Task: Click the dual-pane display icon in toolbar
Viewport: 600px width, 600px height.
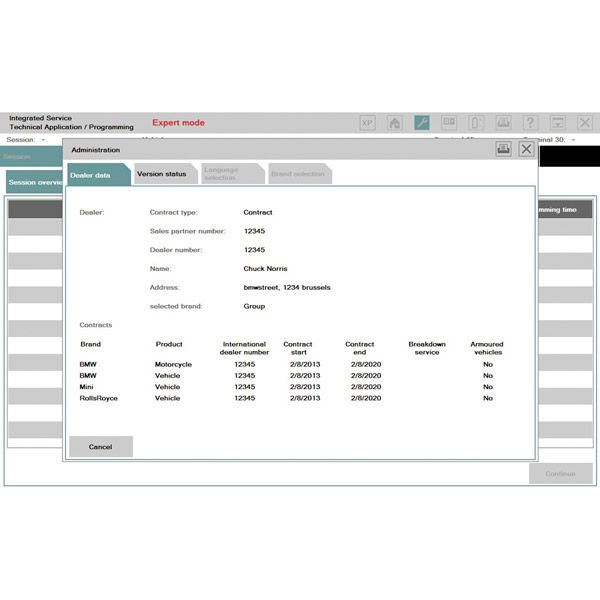Action: tap(449, 123)
